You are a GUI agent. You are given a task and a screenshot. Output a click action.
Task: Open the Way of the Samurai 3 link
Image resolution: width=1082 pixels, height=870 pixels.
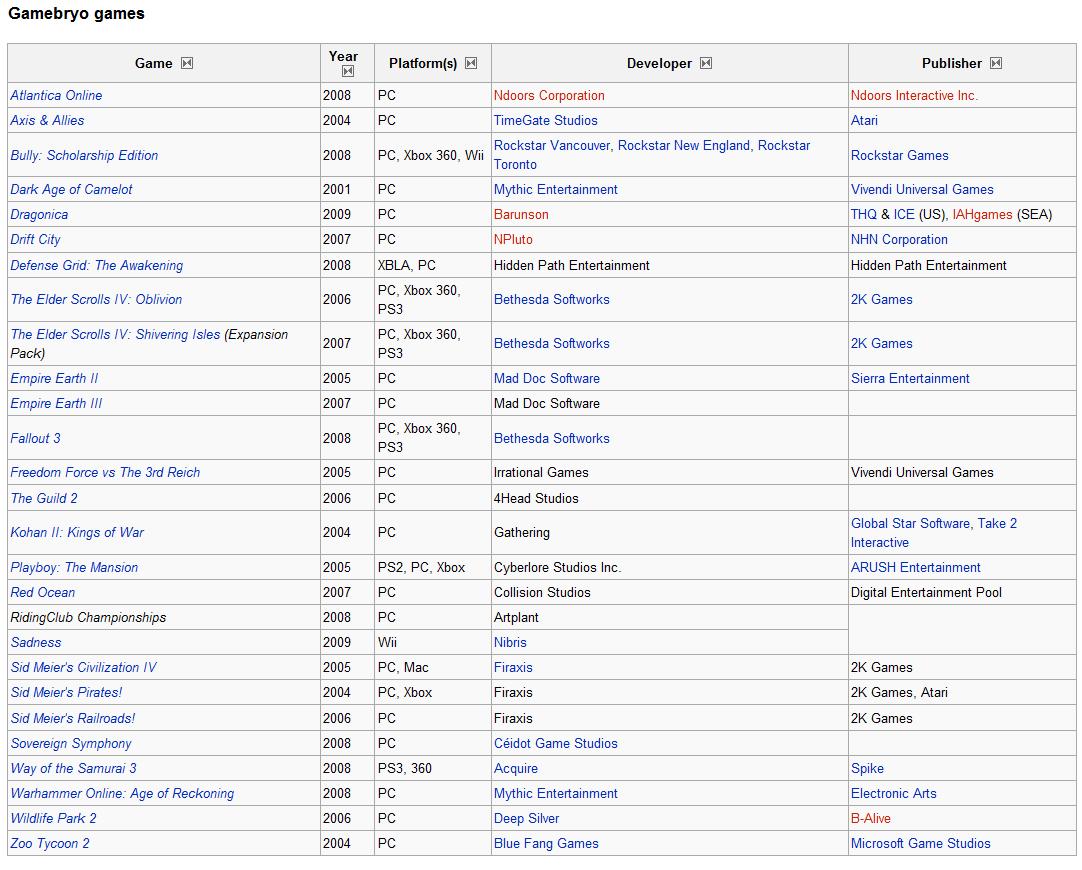tap(73, 768)
